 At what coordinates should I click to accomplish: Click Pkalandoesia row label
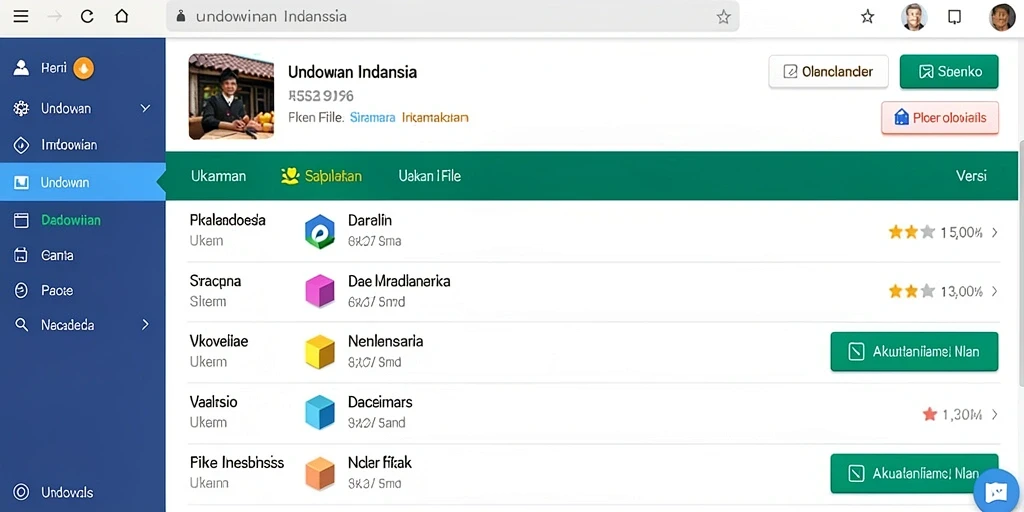[227, 219]
